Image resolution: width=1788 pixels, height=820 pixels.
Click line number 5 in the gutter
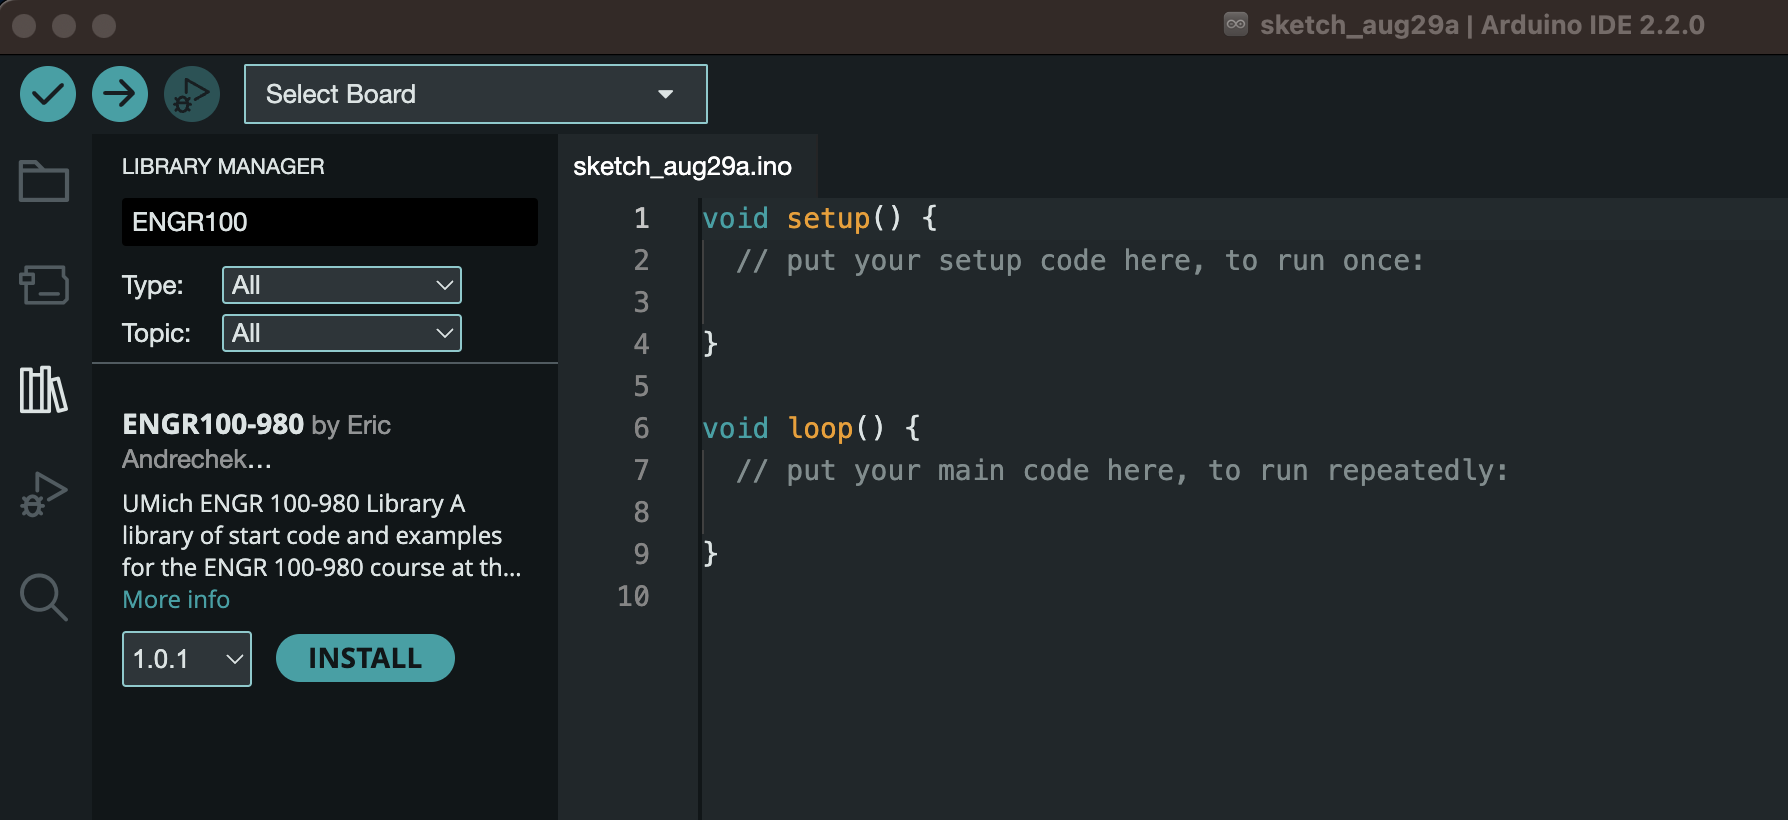point(641,386)
